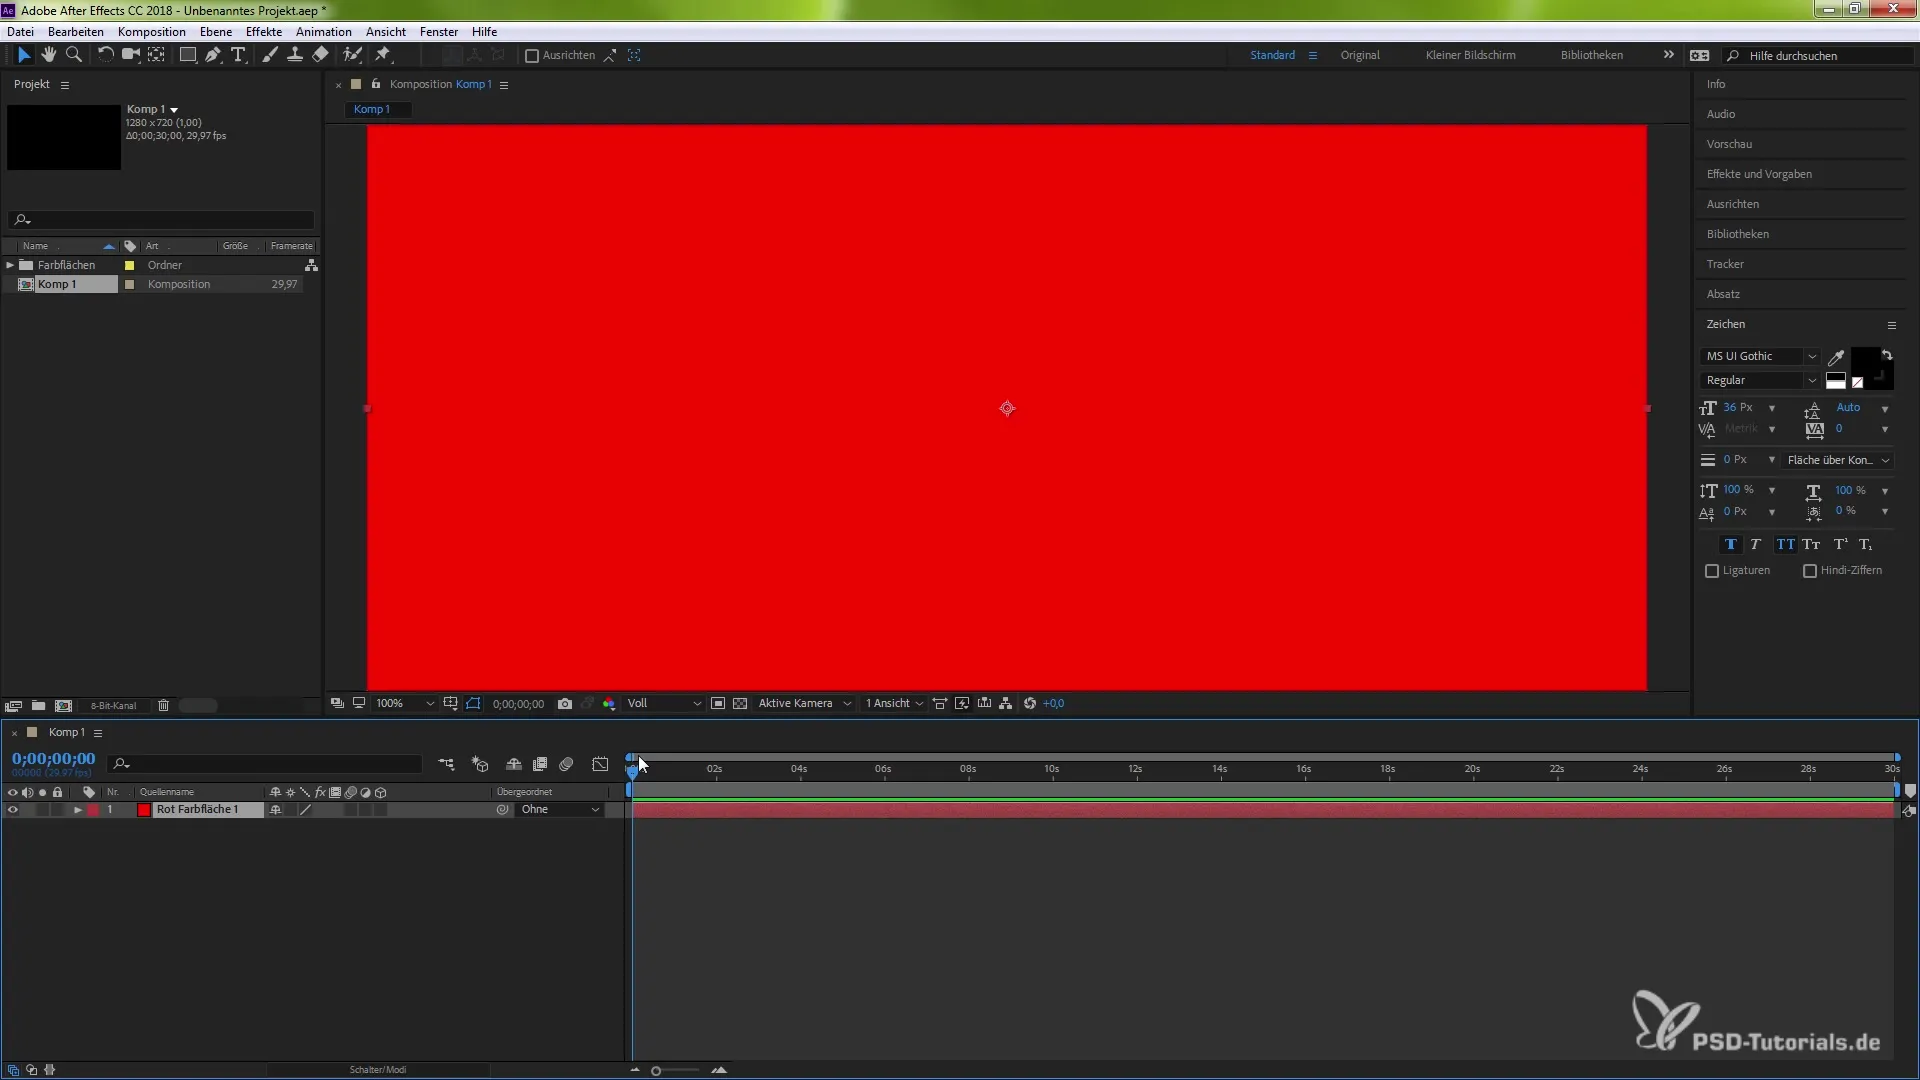Select the Clone Stamp tool
Screen dimensions: 1920x1080
pos(295,55)
